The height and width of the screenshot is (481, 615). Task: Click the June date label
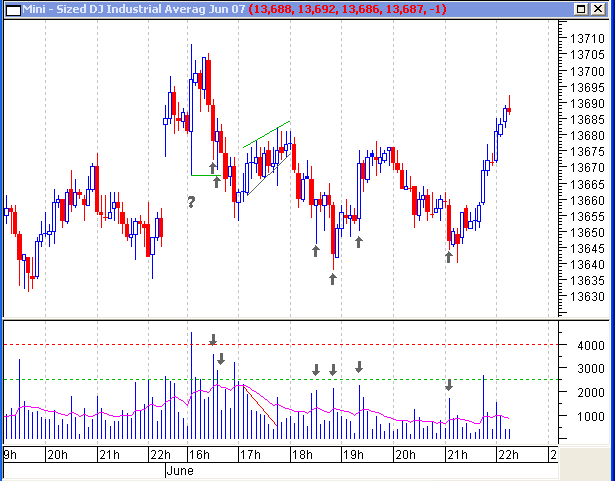click(180, 470)
